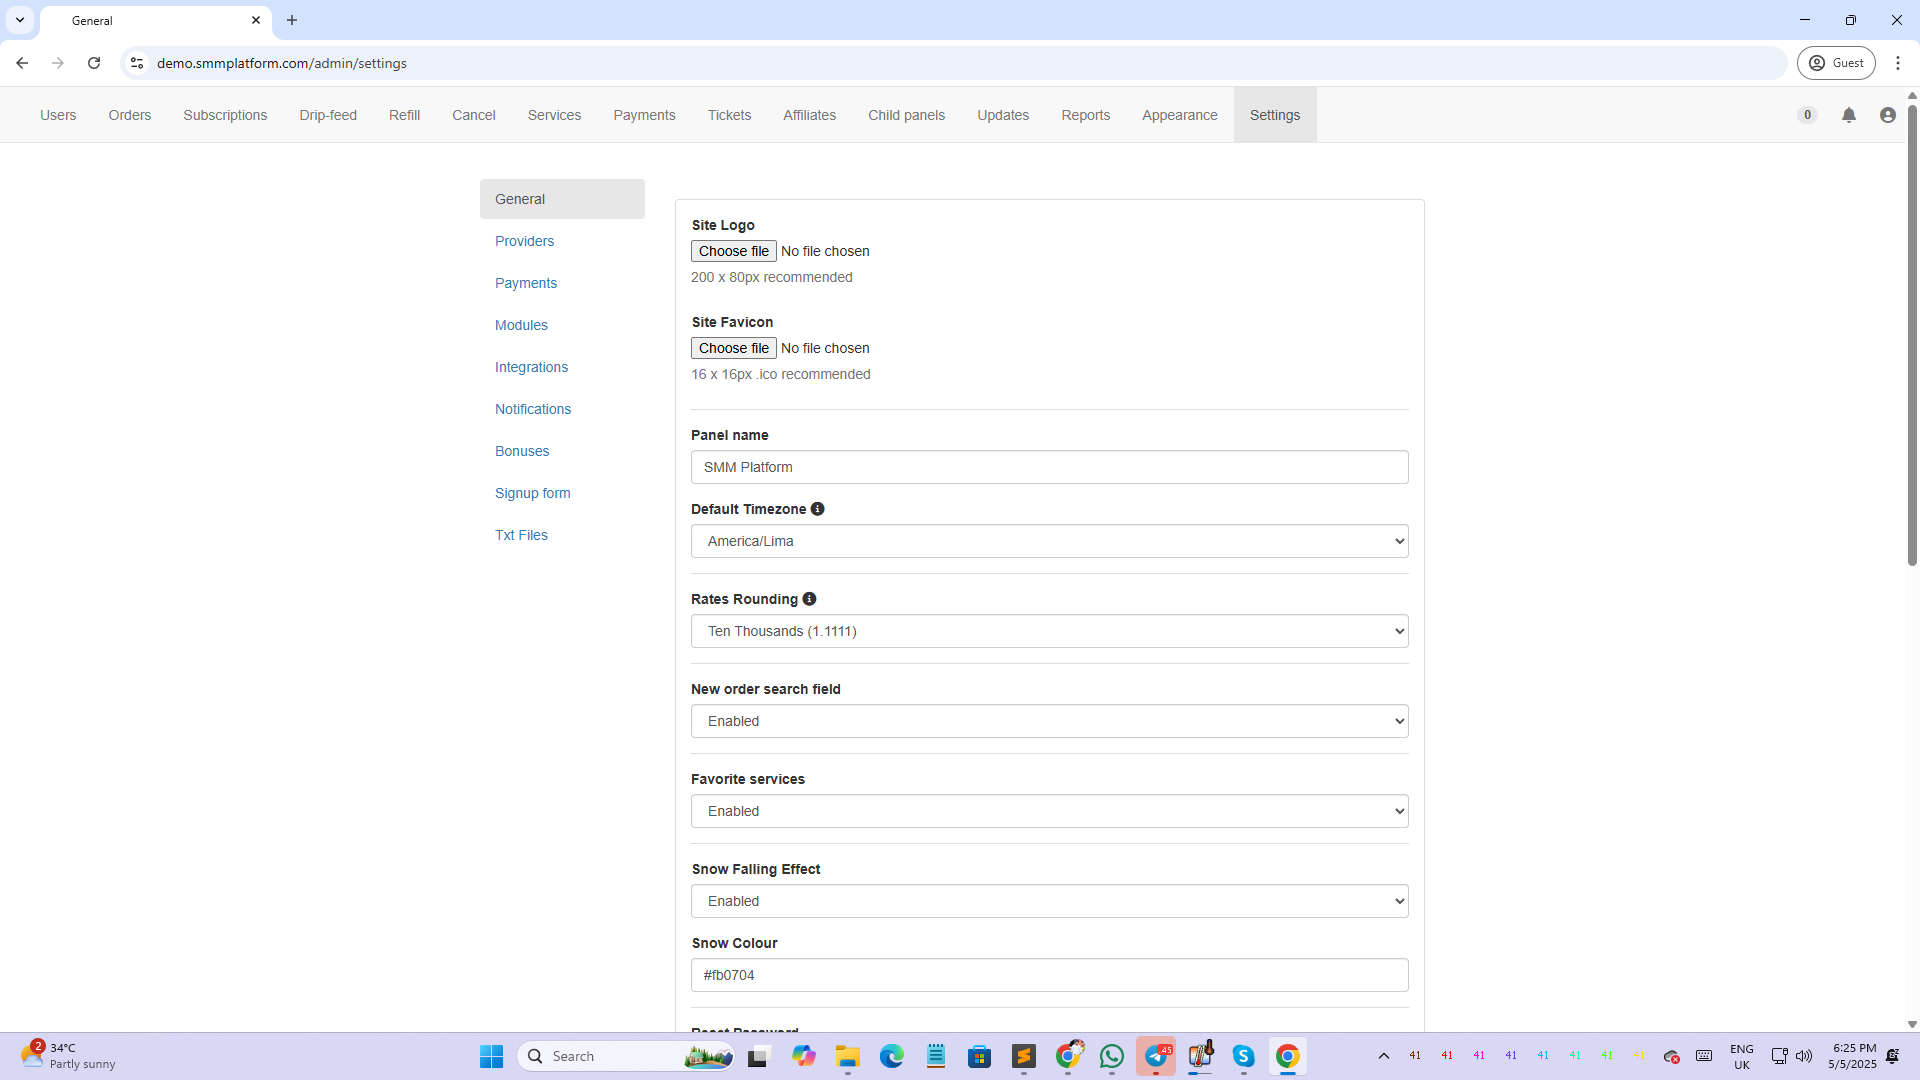Open File Explorer in the taskbar
The width and height of the screenshot is (1920, 1080).
click(847, 1056)
